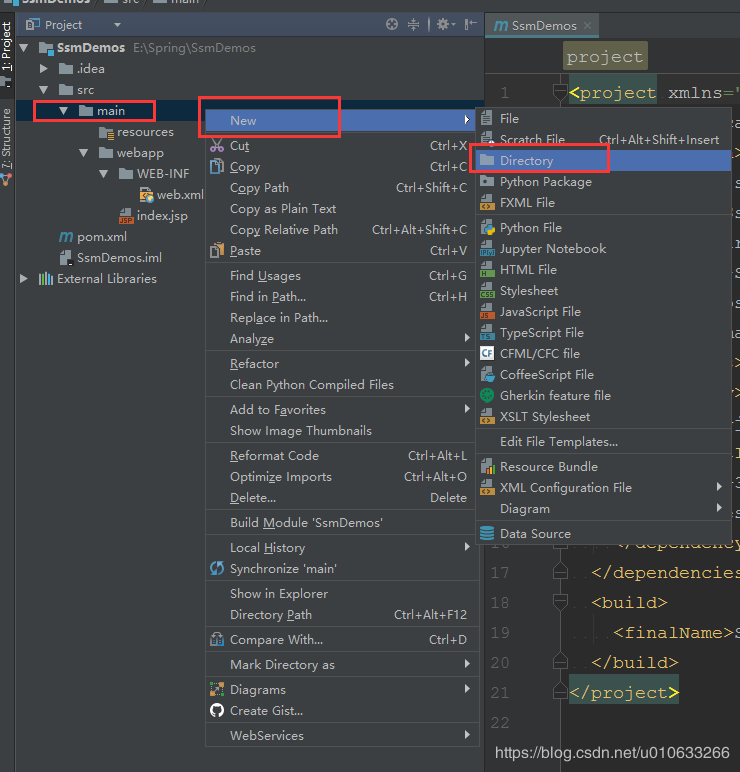The width and height of the screenshot is (740, 772).
Task: Click the Gherkin feature file icon
Action: (487, 395)
